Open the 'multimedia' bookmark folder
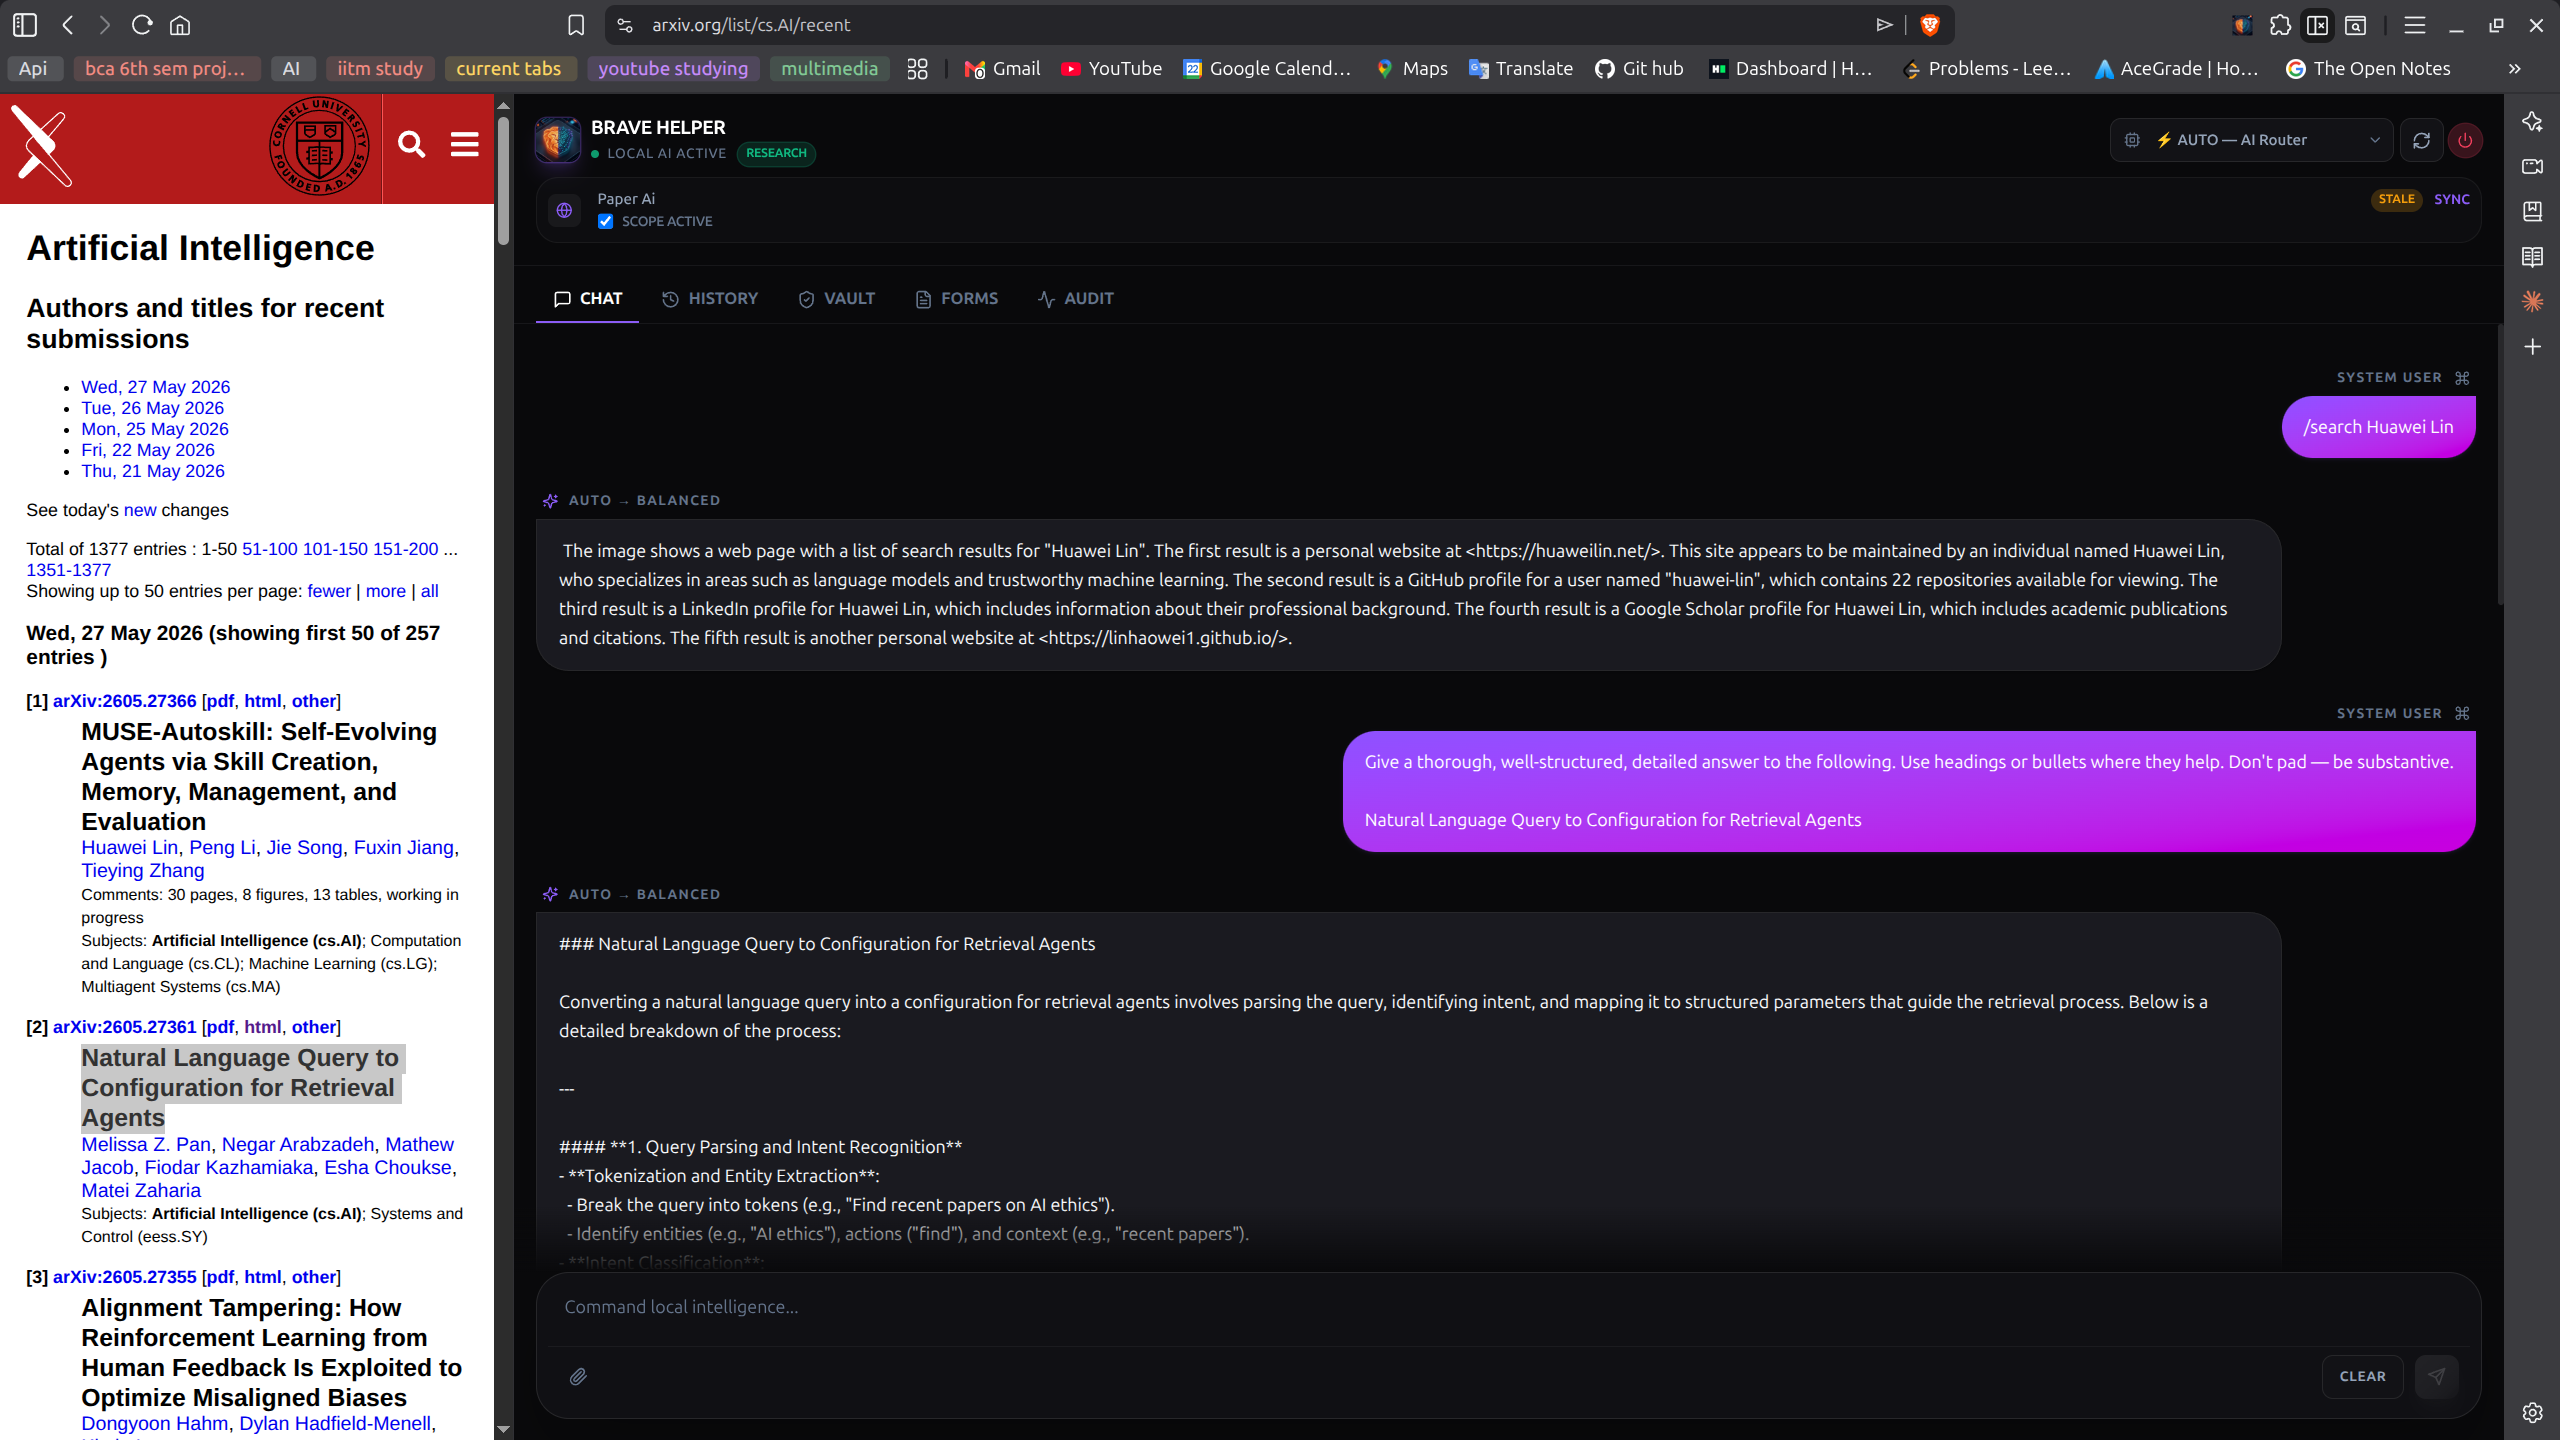The width and height of the screenshot is (2560, 1440). (829, 69)
